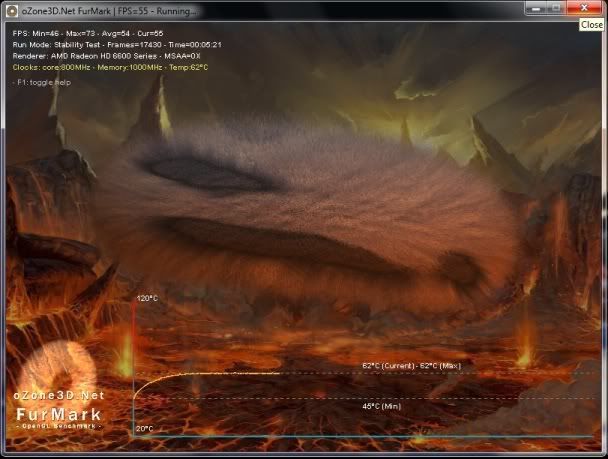This screenshot has width=608, height=459.
Task: Click the '120°C' graph axis label
Action: pyautogui.click(x=147, y=298)
